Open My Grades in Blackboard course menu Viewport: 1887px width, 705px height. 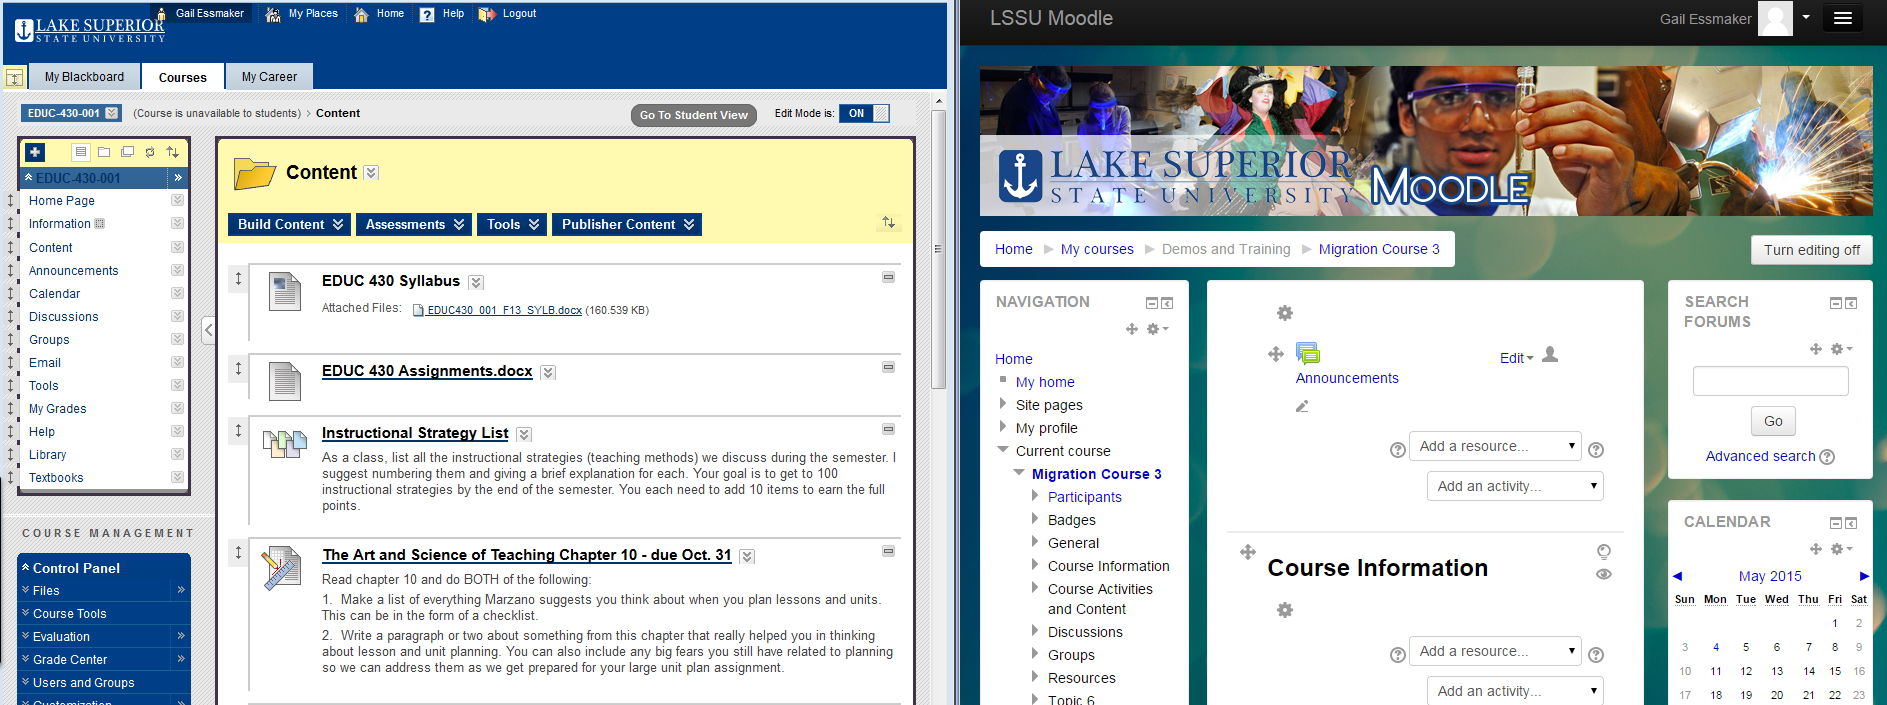point(58,409)
